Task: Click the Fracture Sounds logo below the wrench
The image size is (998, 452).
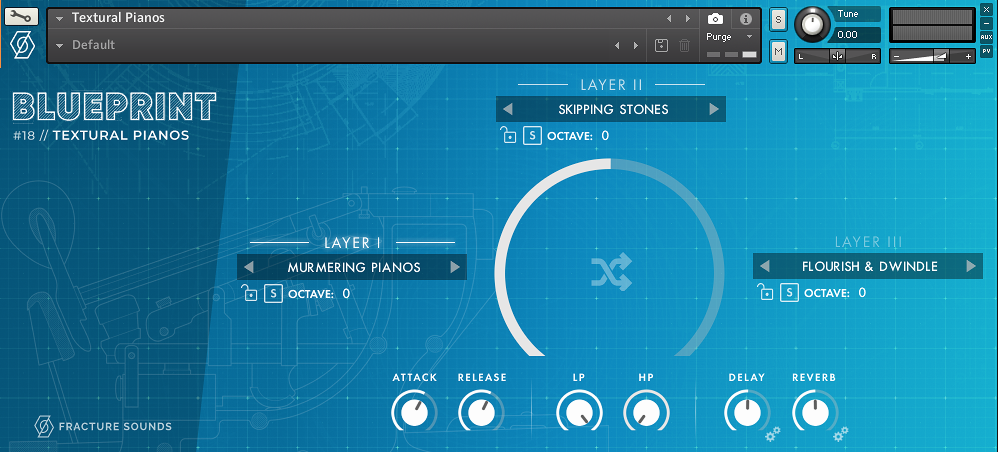Action: click(22, 46)
